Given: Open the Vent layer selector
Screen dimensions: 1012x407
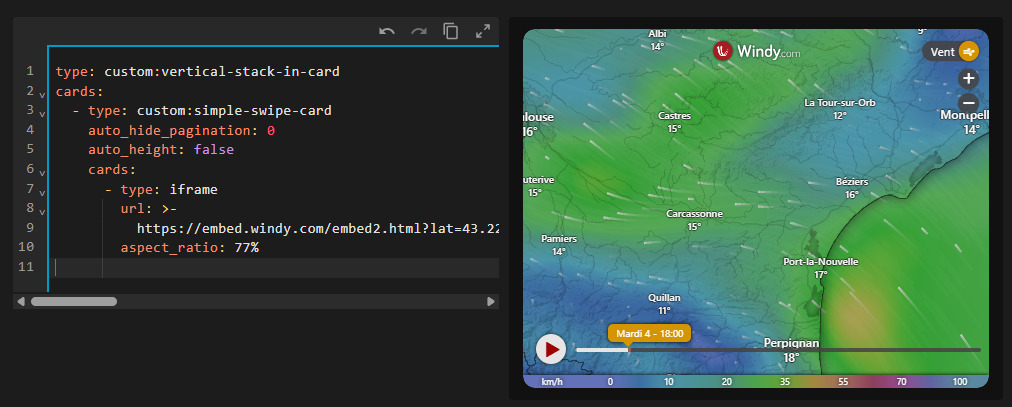Looking at the screenshot, I should pos(950,52).
